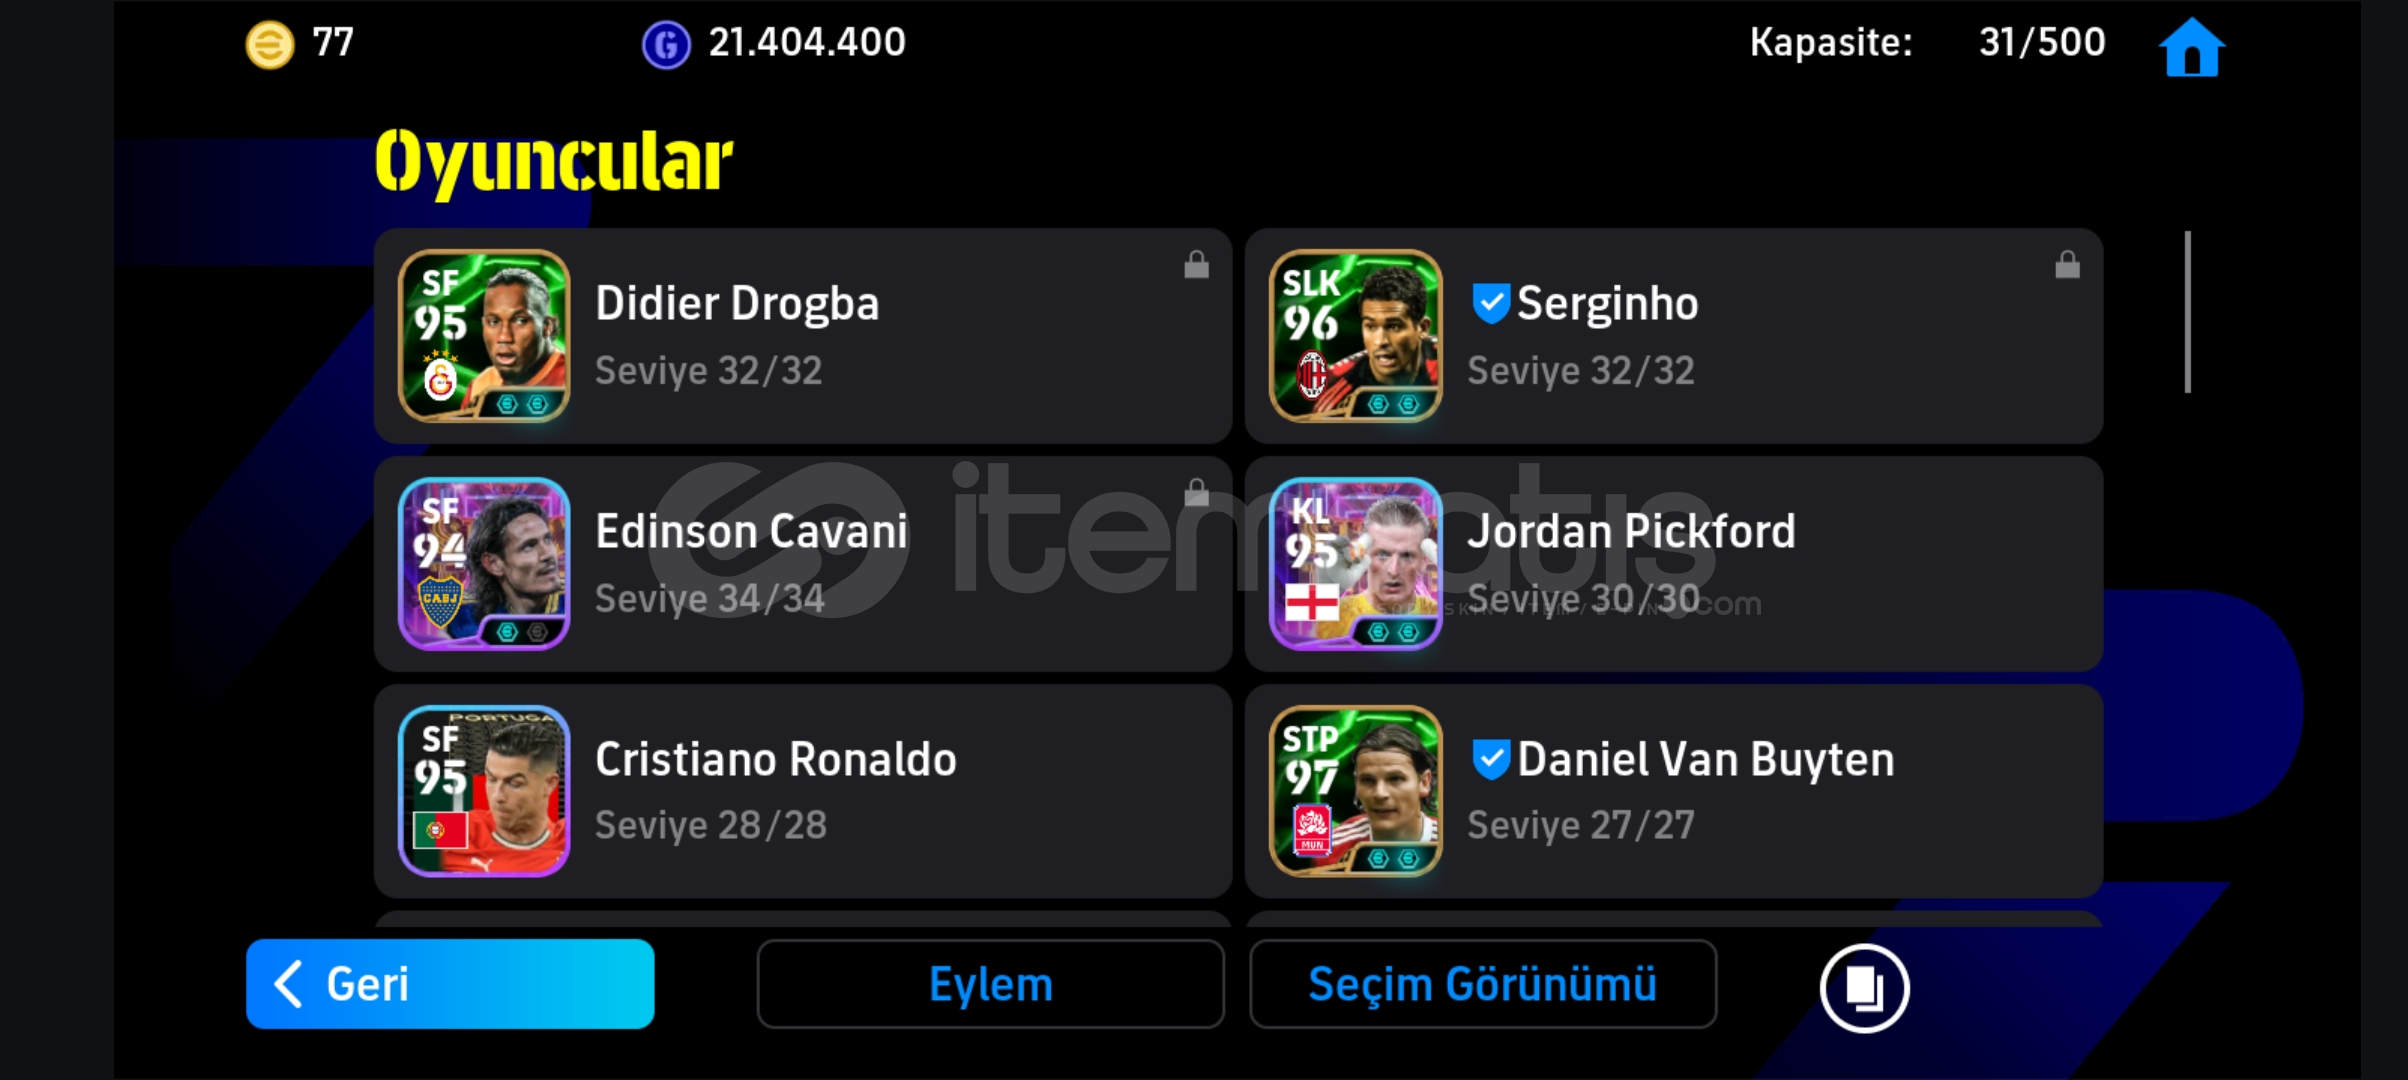Toggle the blue checkmark beside Serginho
This screenshot has height=1080, width=2408.
pyautogui.click(x=1490, y=303)
